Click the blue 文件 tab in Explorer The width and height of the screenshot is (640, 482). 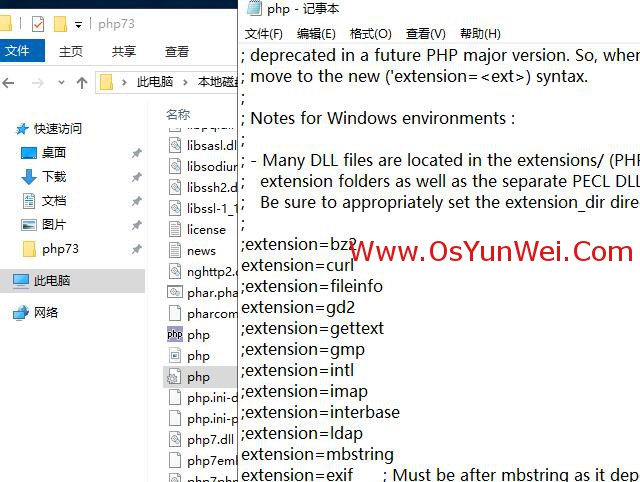[21, 51]
